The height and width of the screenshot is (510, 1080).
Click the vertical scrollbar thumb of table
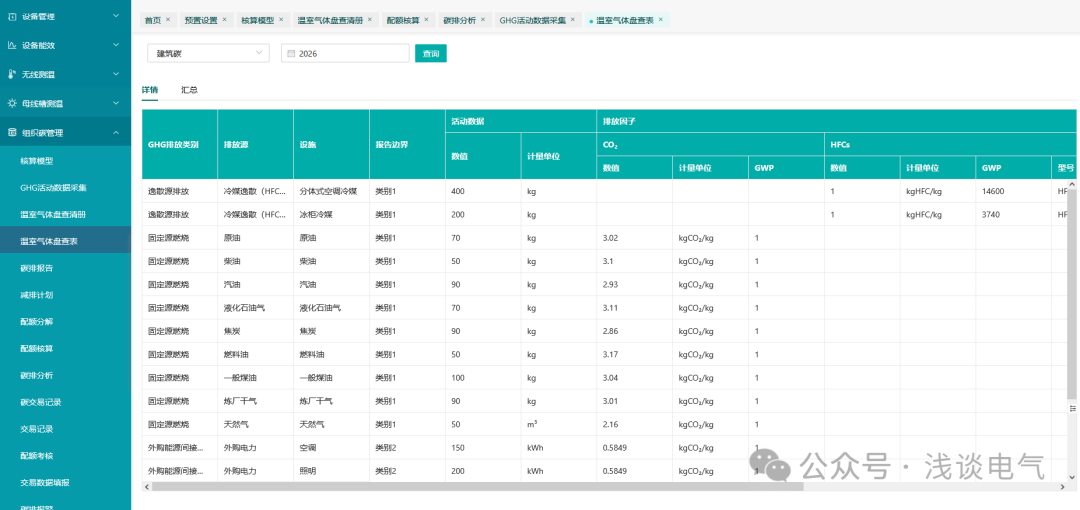(x=1072, y=294)
